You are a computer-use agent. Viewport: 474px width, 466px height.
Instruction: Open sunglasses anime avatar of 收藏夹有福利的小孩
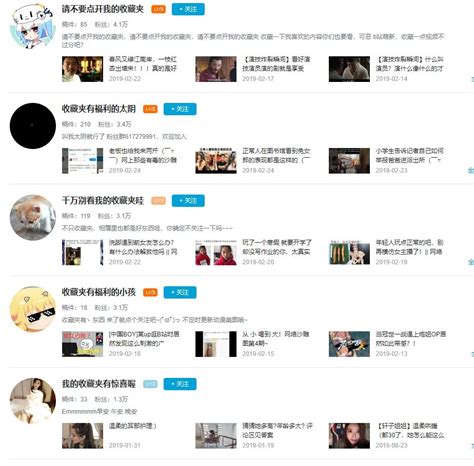point(33,309)
